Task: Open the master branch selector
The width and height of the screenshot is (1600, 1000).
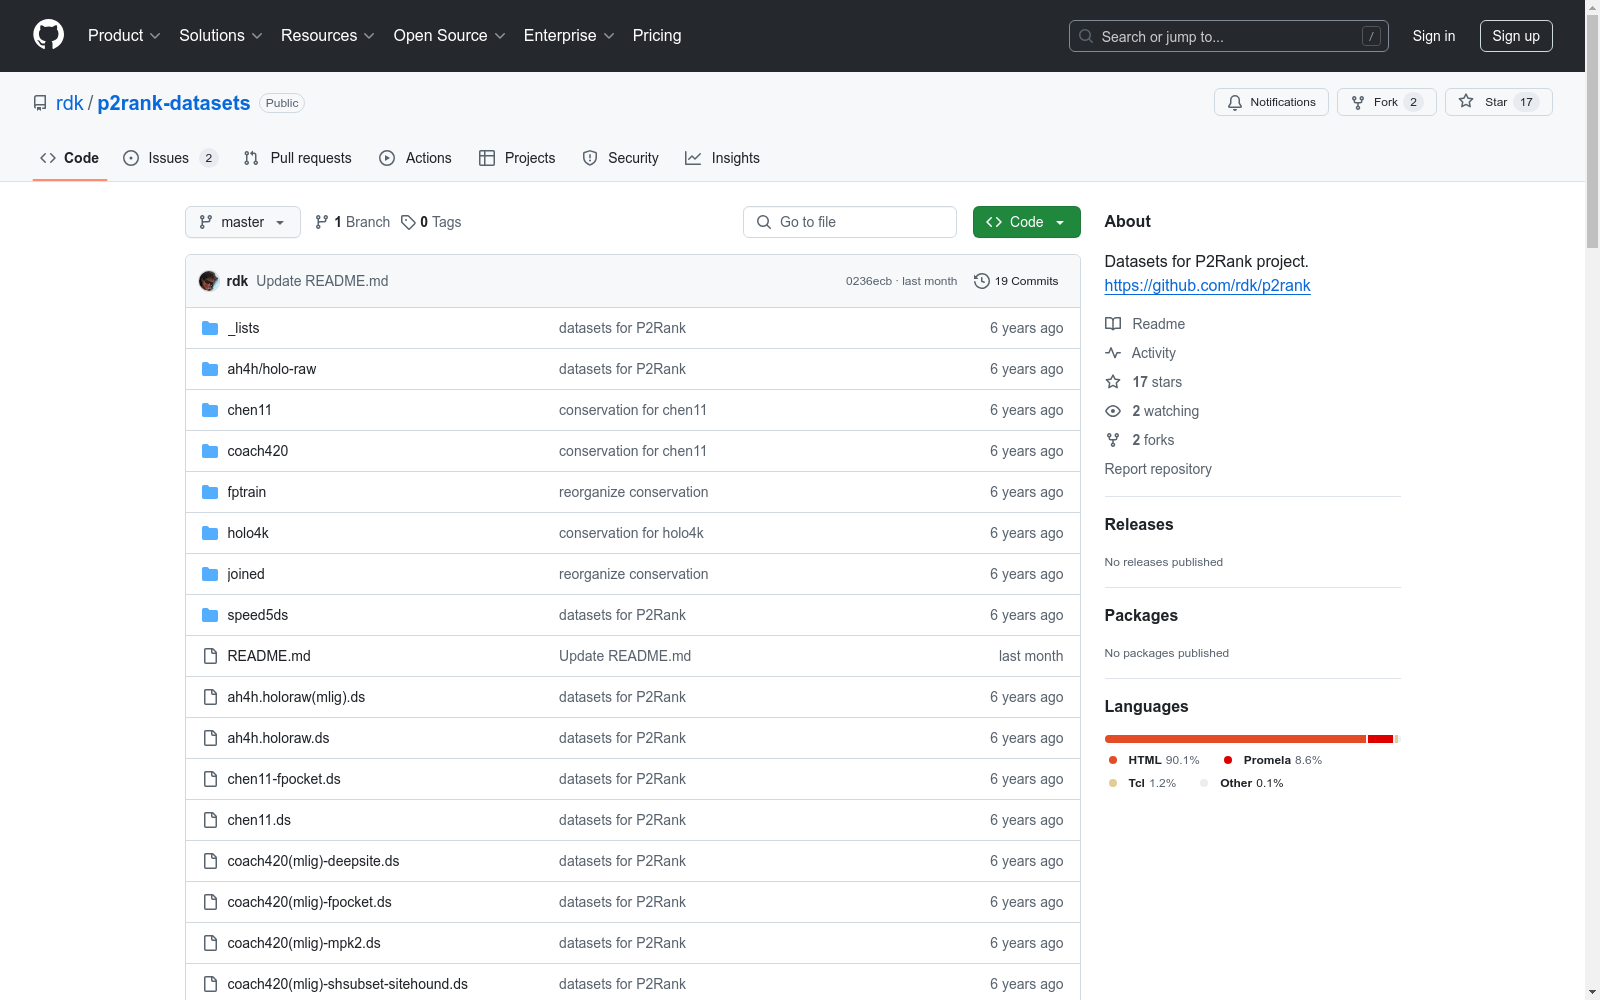Action: [x=243, y=222]
